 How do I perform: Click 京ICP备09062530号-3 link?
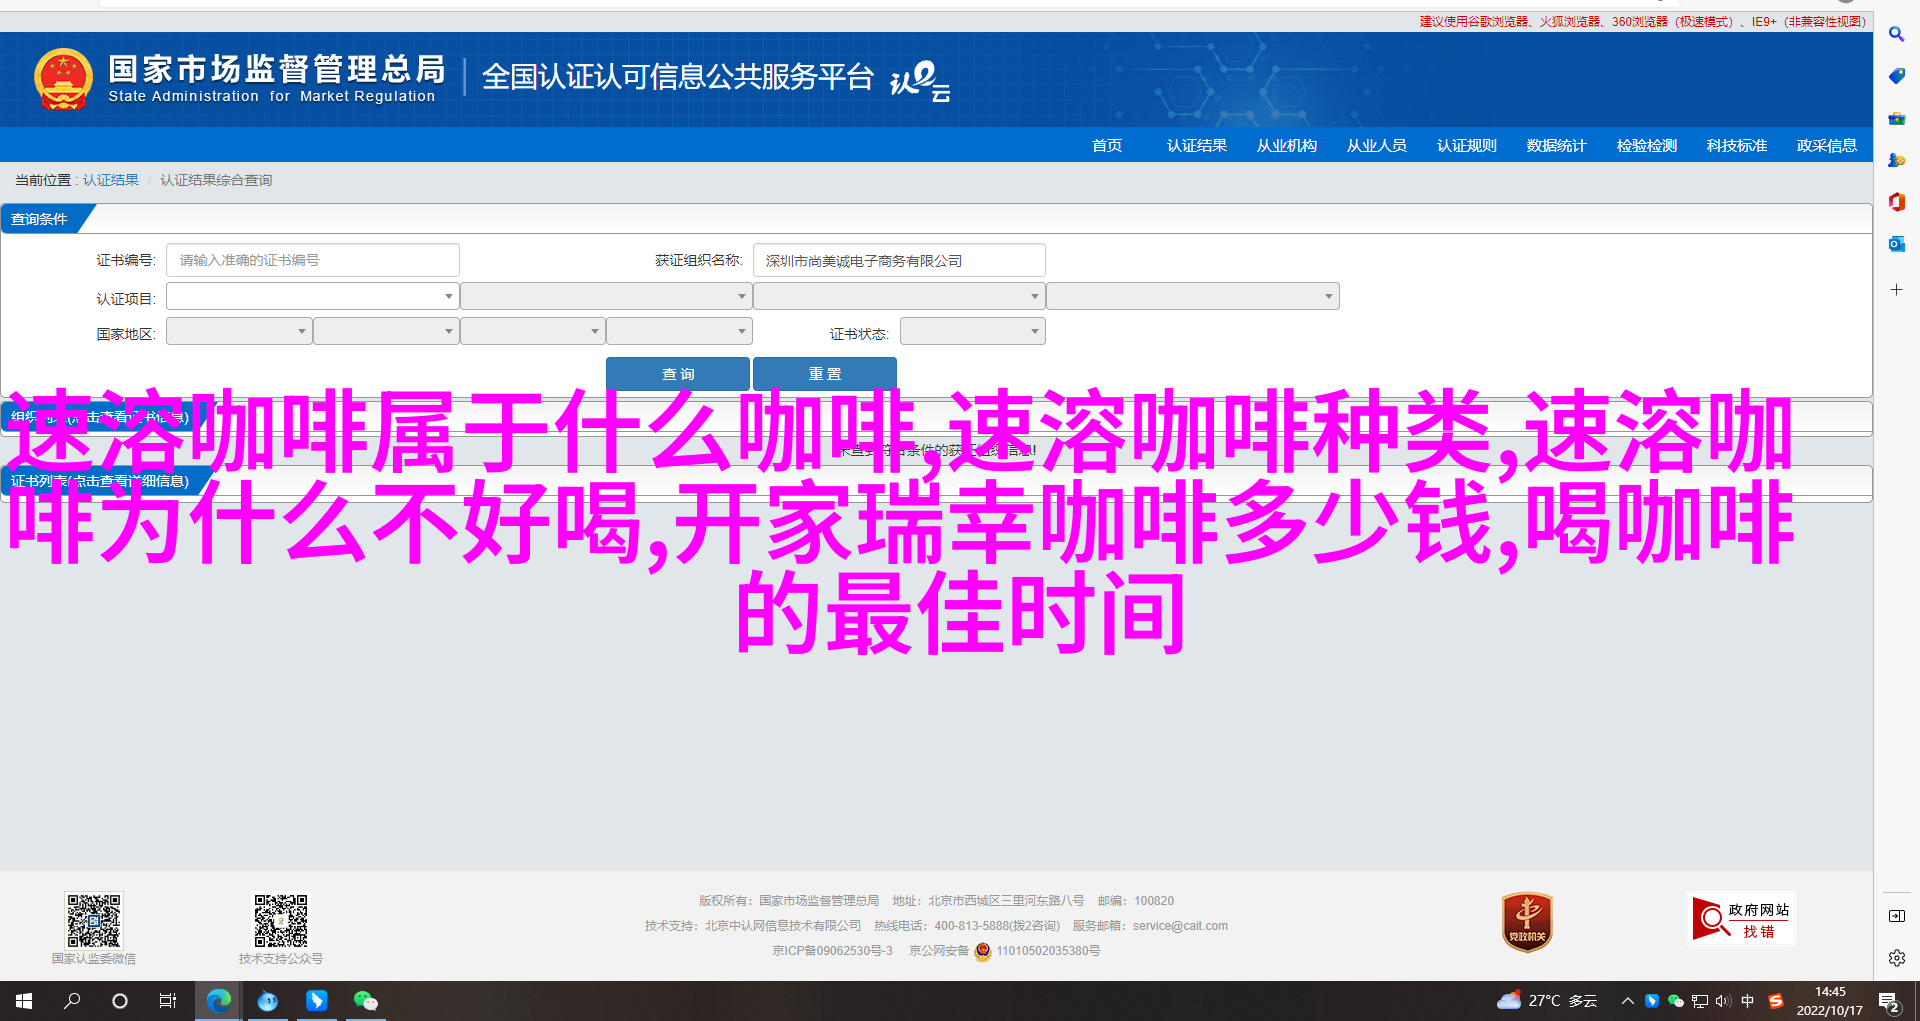coord(832,951)
